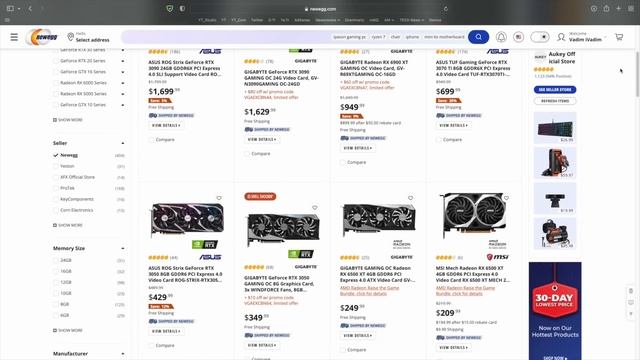This screenshot has width=640, height=360.
Task: Click Safari's share icon
Action: (606, 8)
